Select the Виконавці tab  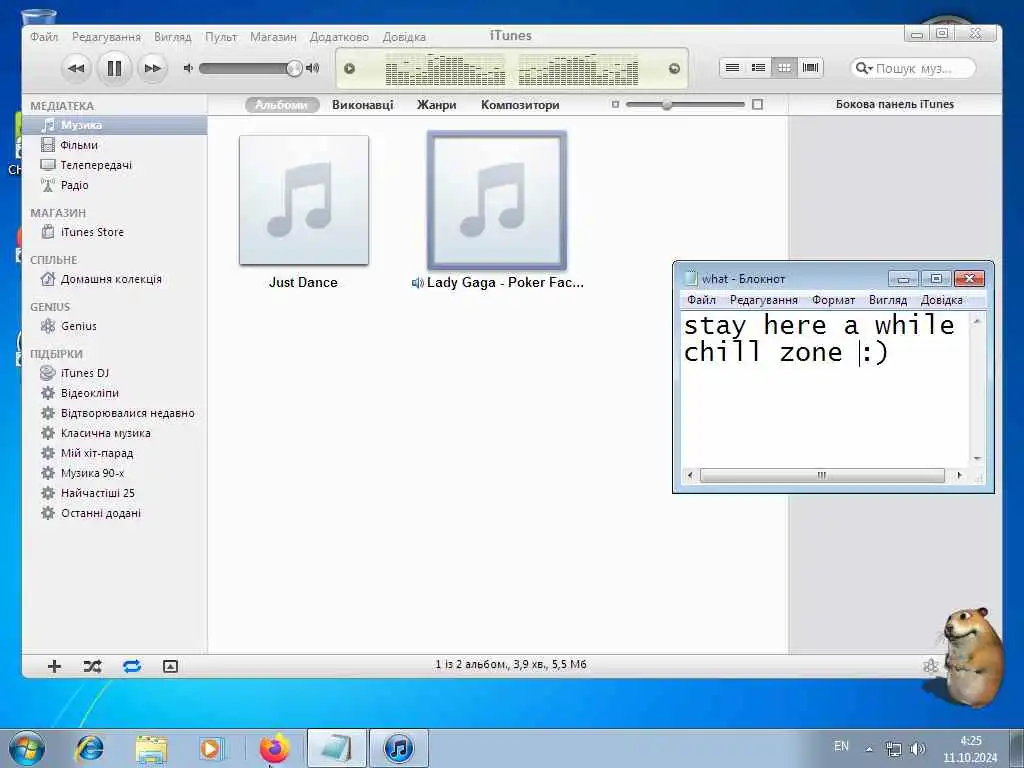(362, 105)
